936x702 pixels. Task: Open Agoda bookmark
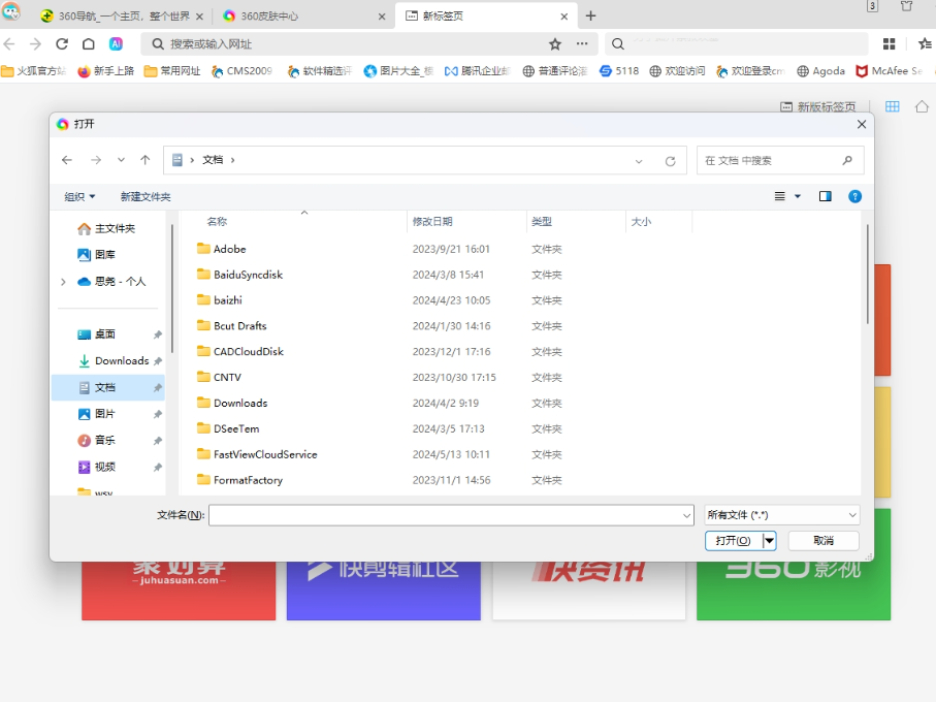pyautogui.click(x=821, y=71)
